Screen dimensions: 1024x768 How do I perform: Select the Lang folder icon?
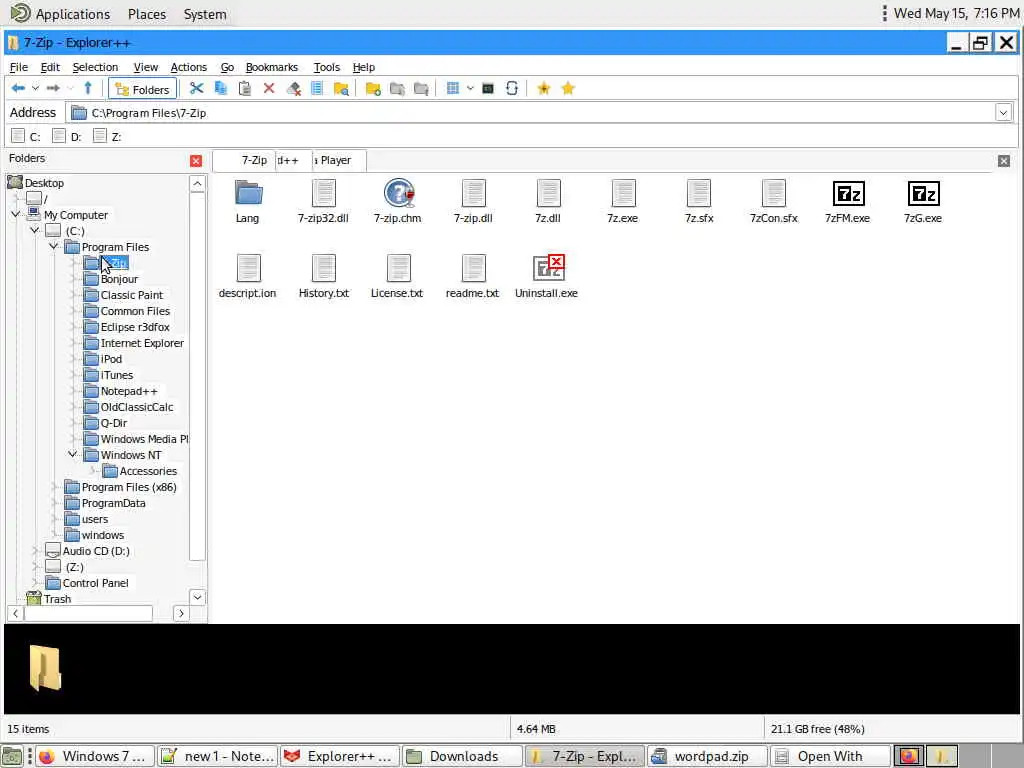coord(248,202)
